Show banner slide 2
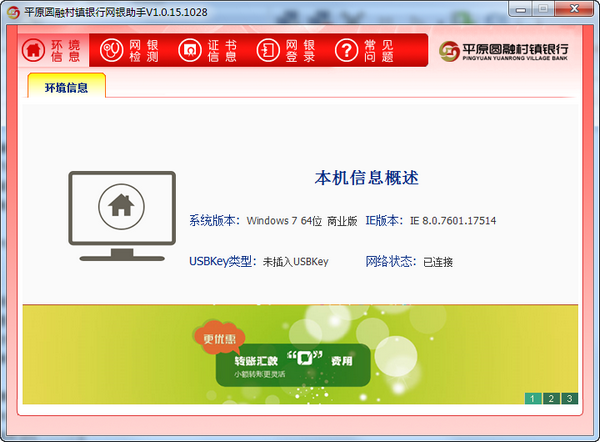 point(551,398)
